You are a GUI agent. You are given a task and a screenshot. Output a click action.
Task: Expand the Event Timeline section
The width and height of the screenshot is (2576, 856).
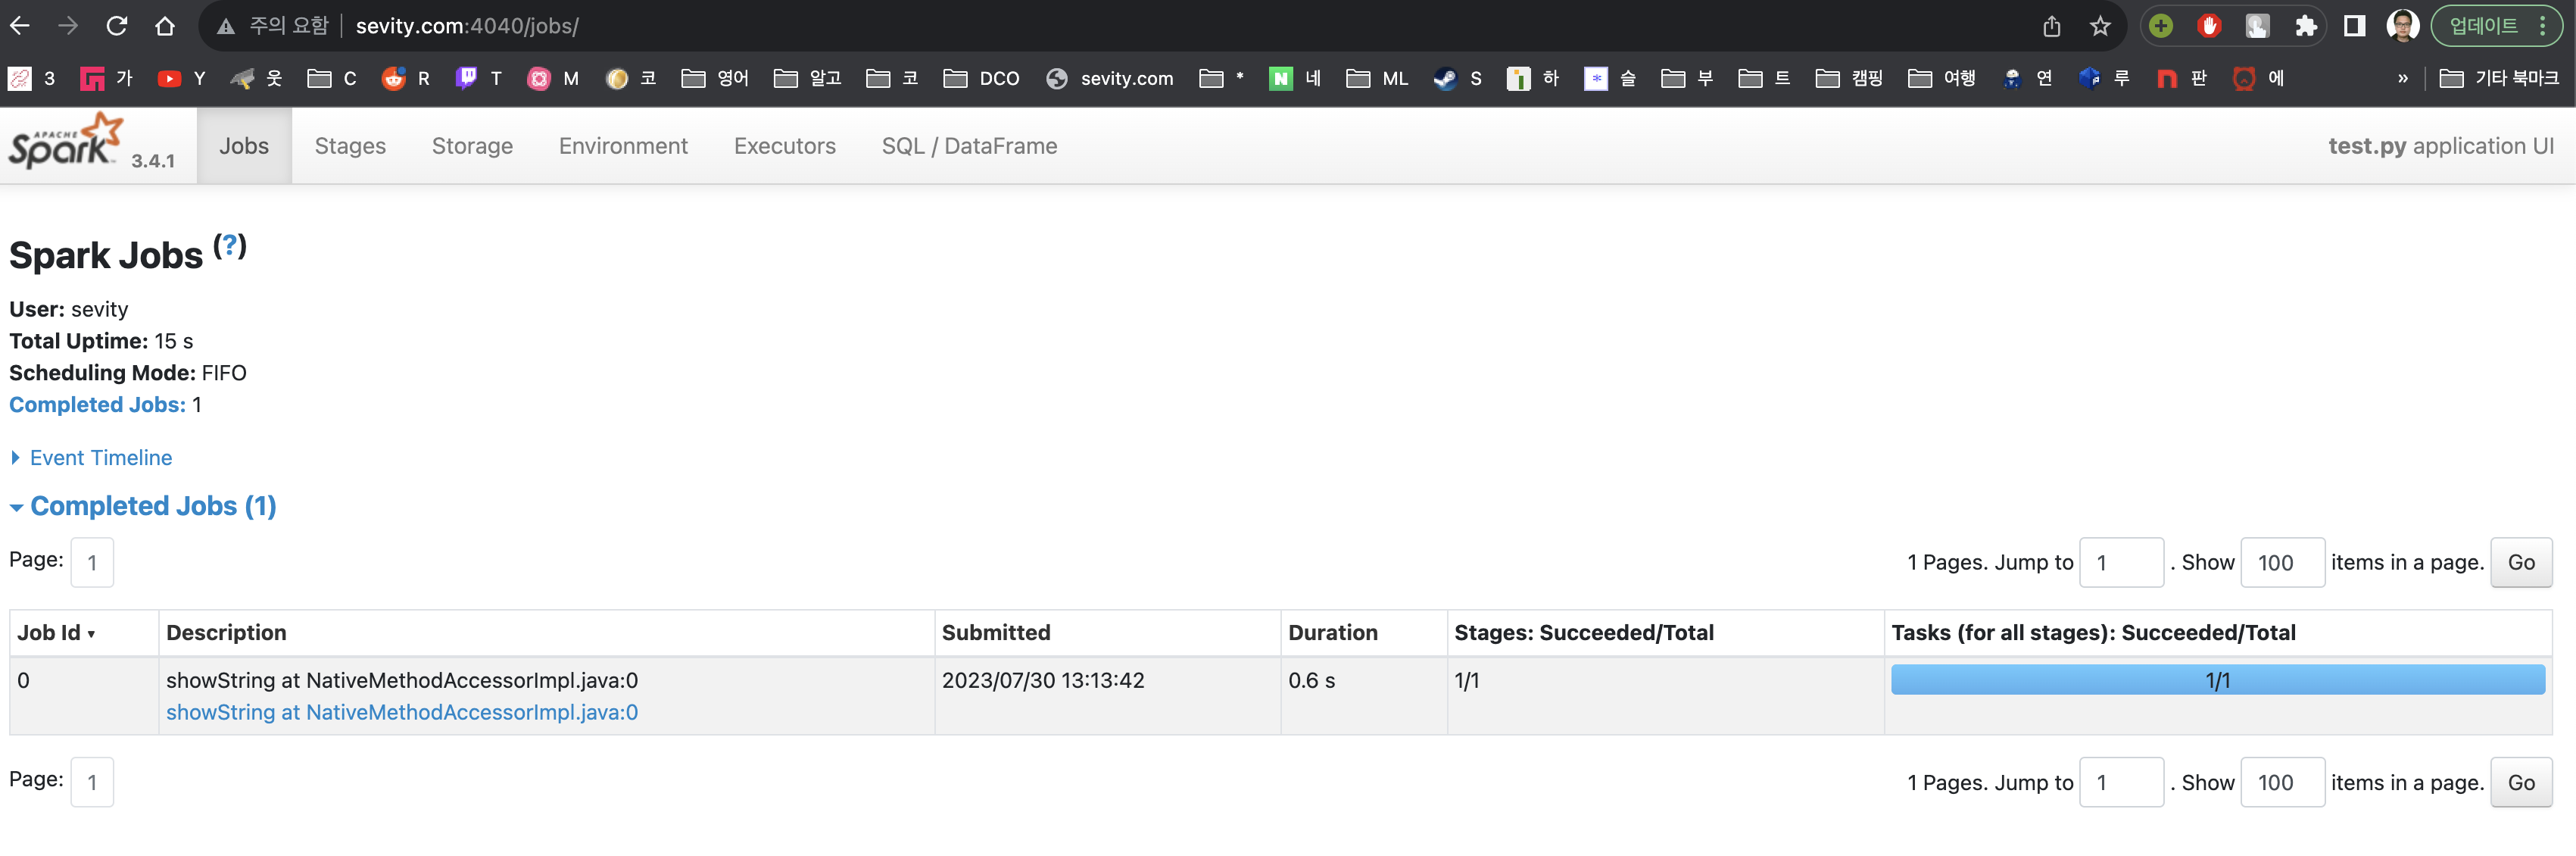pos(100,458)
